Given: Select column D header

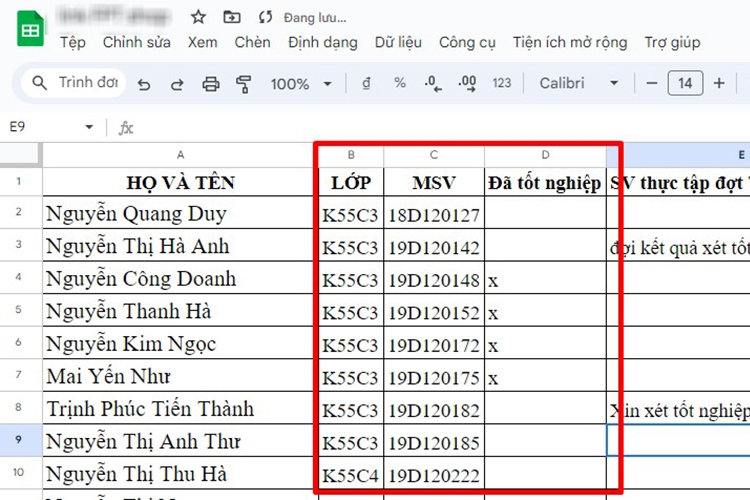Looking at the screenshot, I should 545,155.
